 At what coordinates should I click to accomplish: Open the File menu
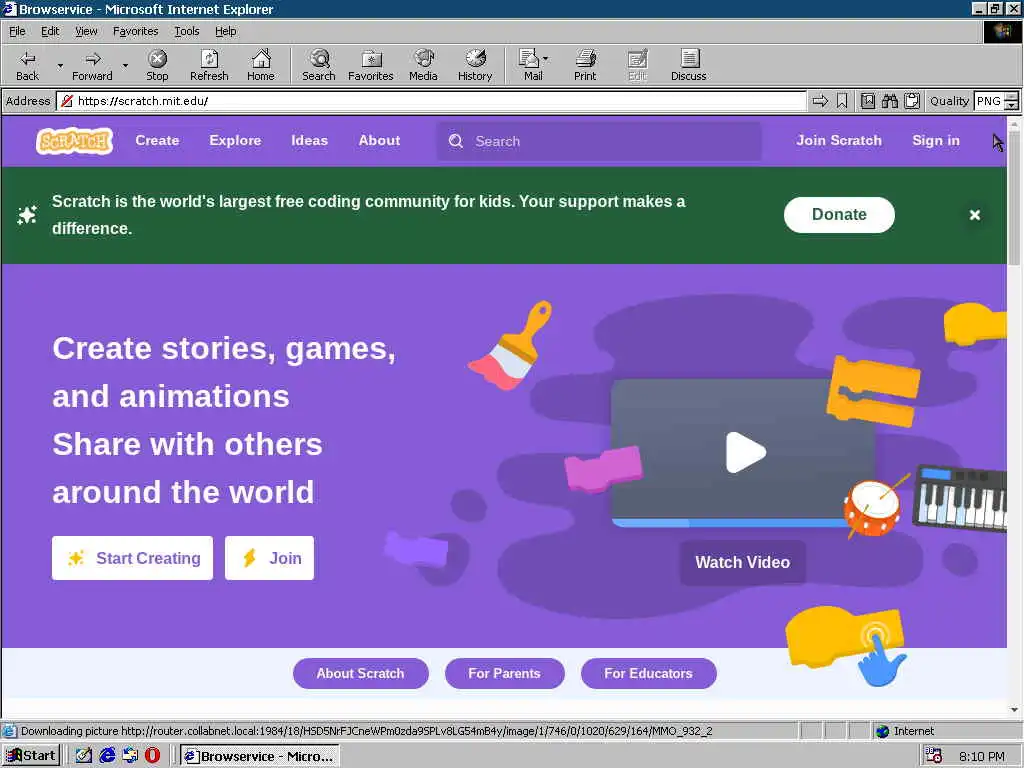[17, 31]
